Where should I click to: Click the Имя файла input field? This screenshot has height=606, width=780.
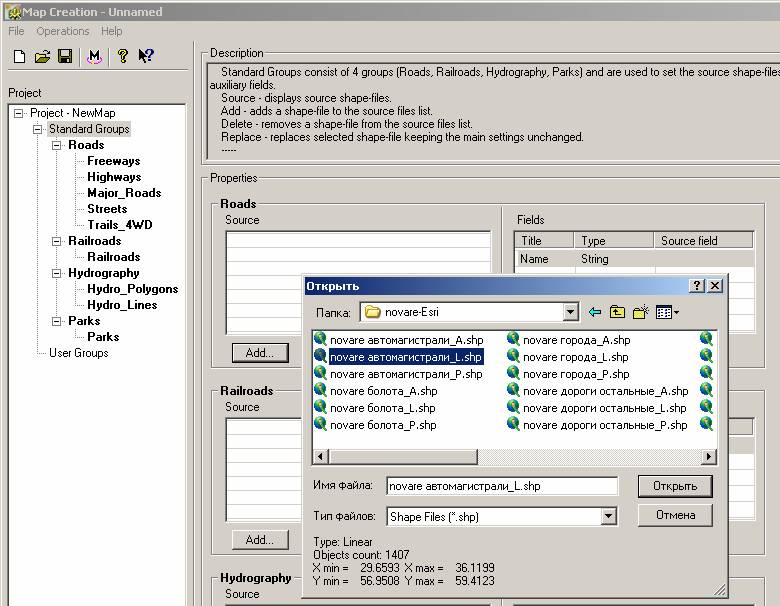click(x=502, y=486)
